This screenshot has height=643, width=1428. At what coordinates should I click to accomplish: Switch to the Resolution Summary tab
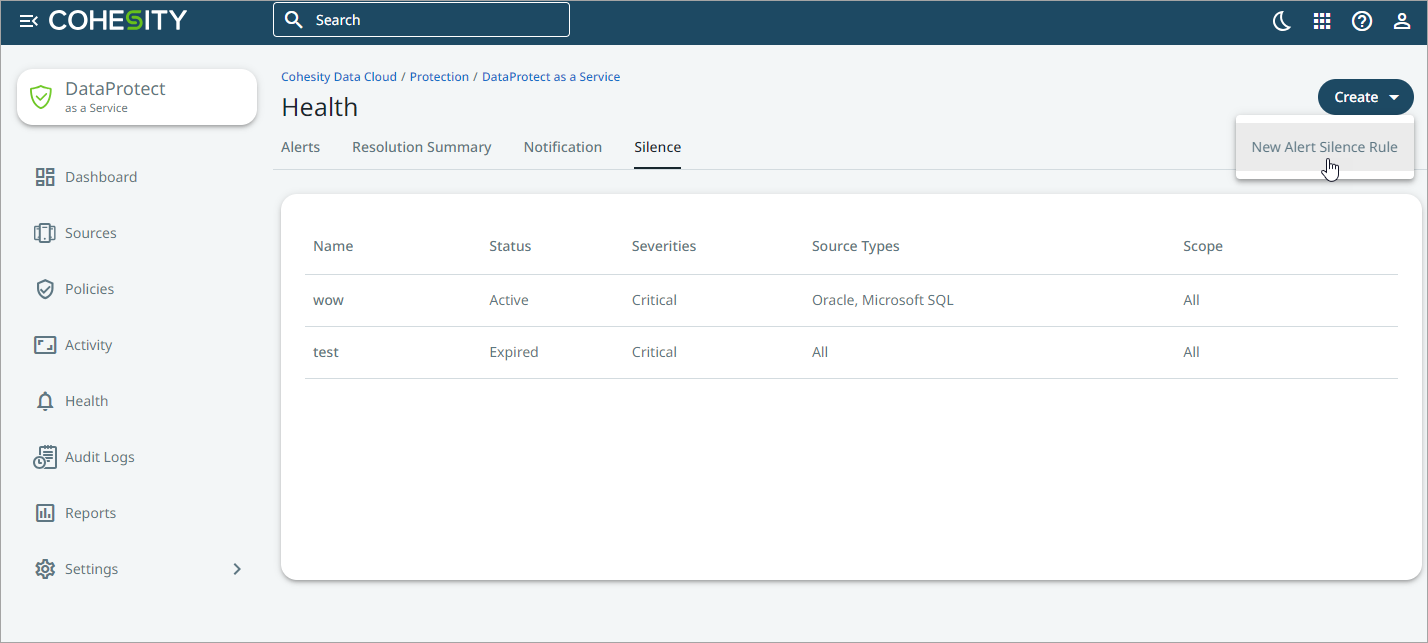421,147
